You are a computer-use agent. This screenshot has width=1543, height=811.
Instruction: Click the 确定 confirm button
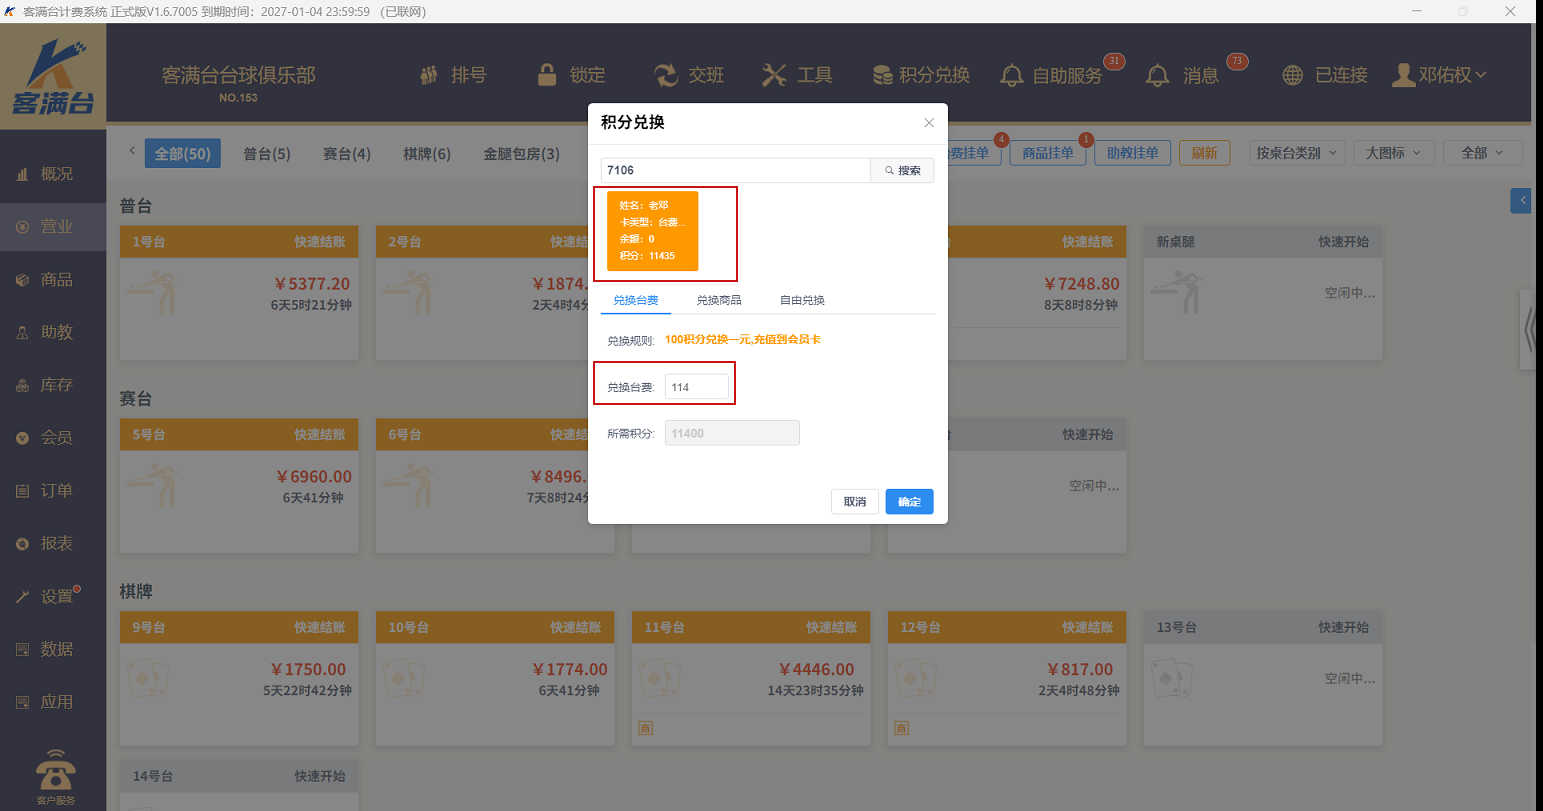coord(909,502)
